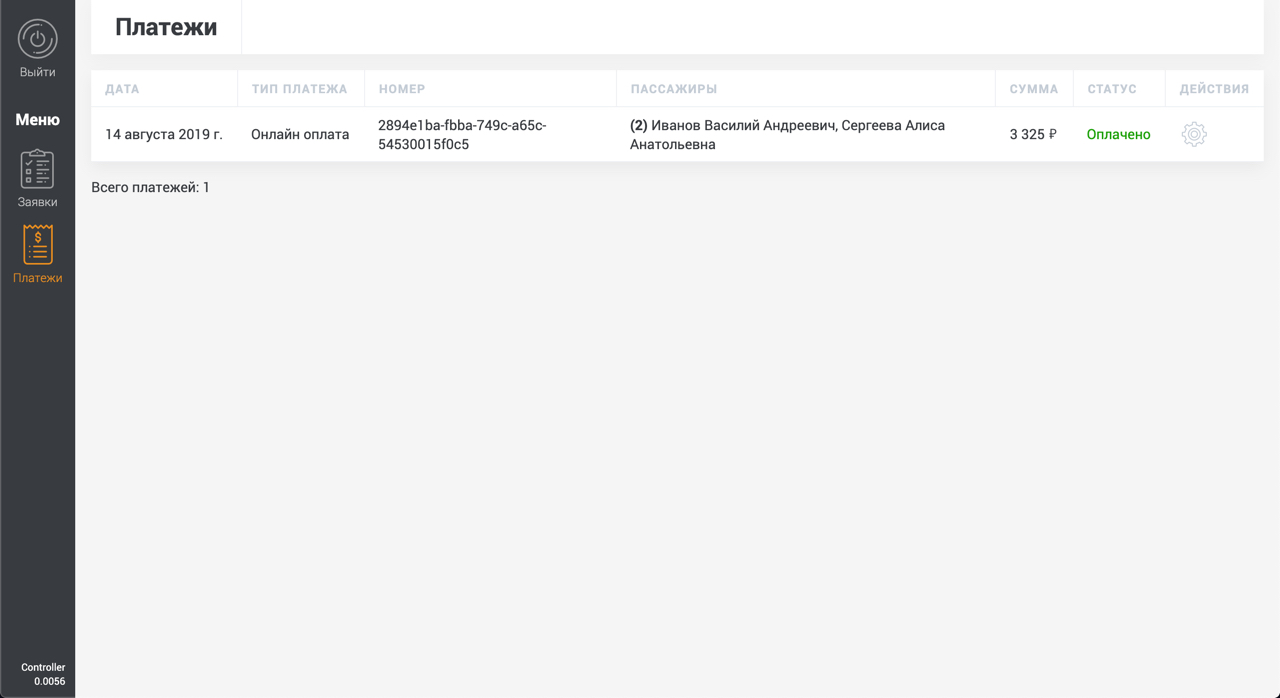
Task: Click the Controller 0.0056 version text
Action: [43, 674]
